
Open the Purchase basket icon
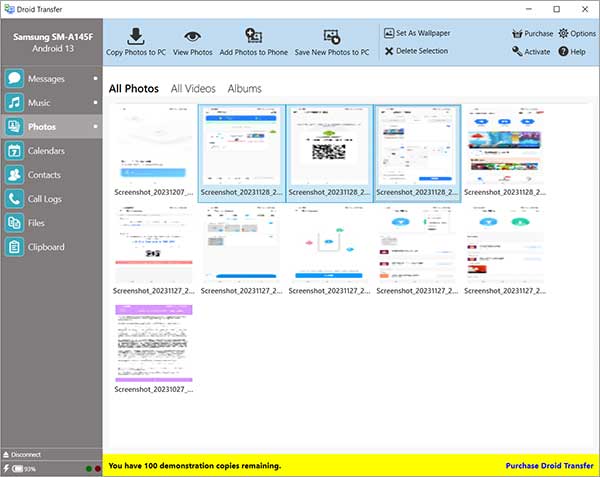(517, 33)
